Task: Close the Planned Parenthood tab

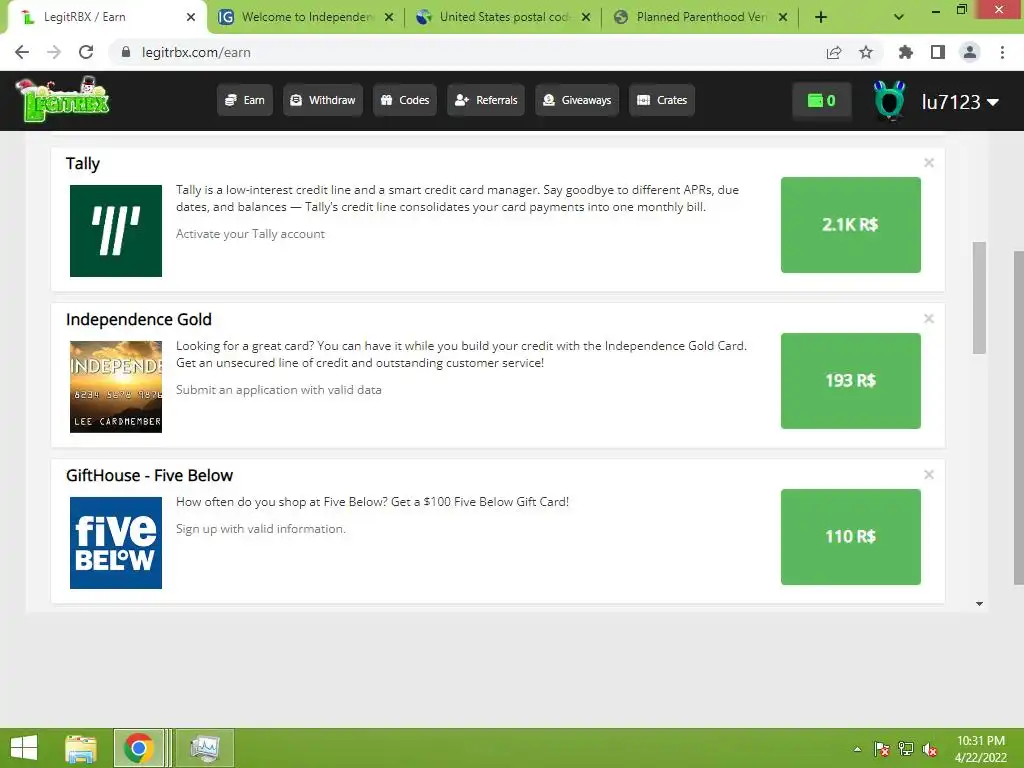Action: (783, 17)
